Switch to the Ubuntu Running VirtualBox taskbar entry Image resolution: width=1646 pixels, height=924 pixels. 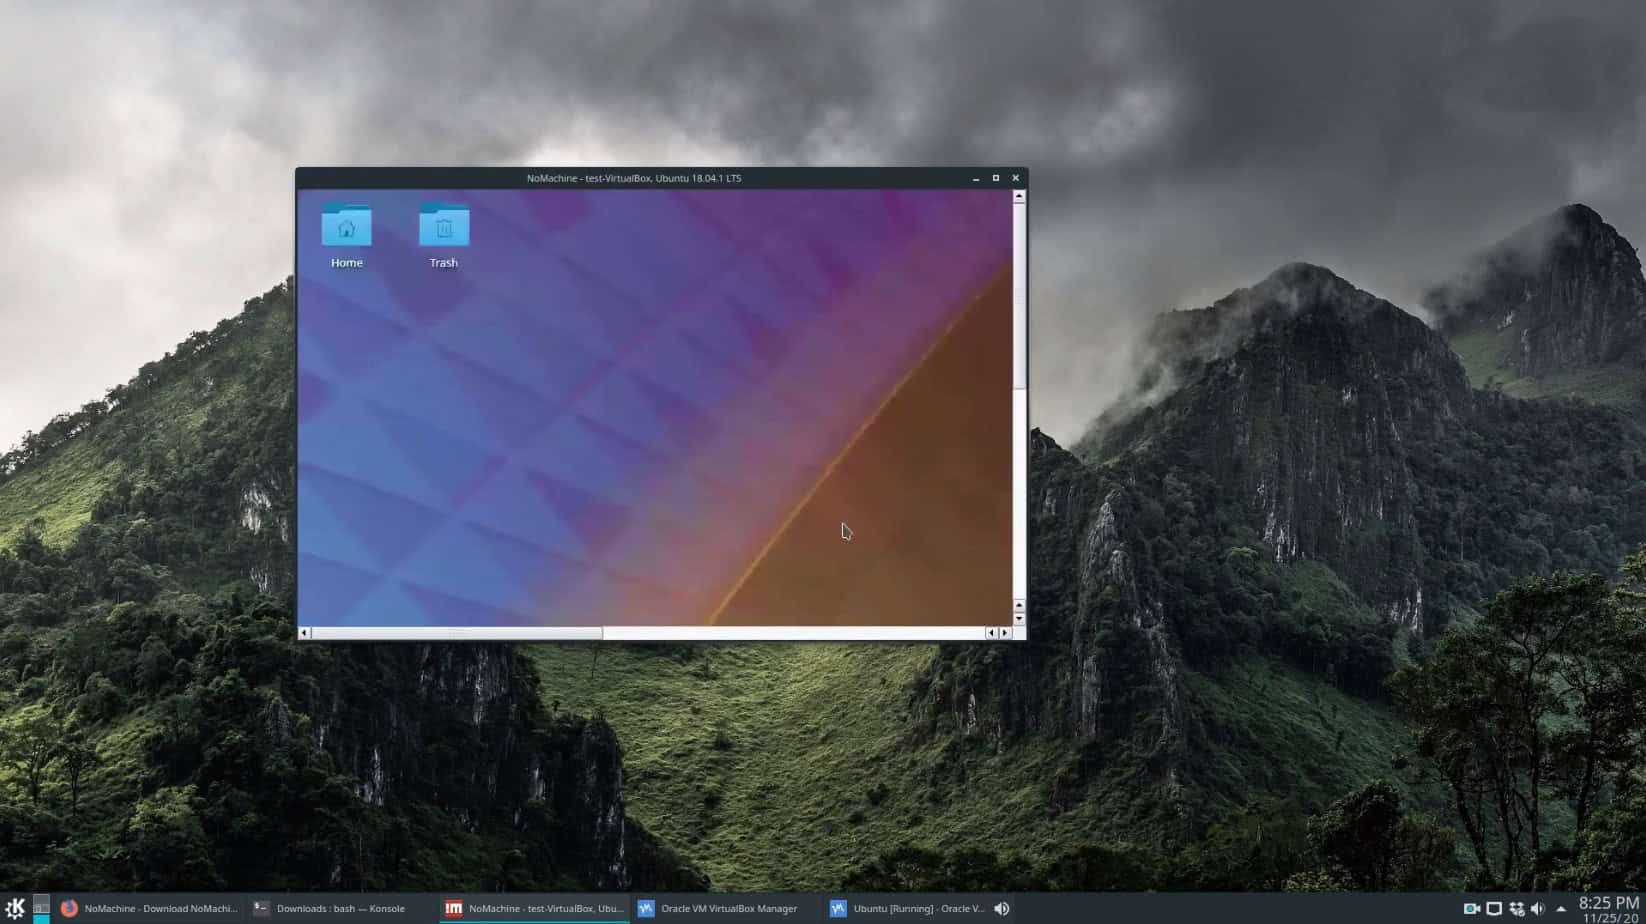tap(910, 908)
